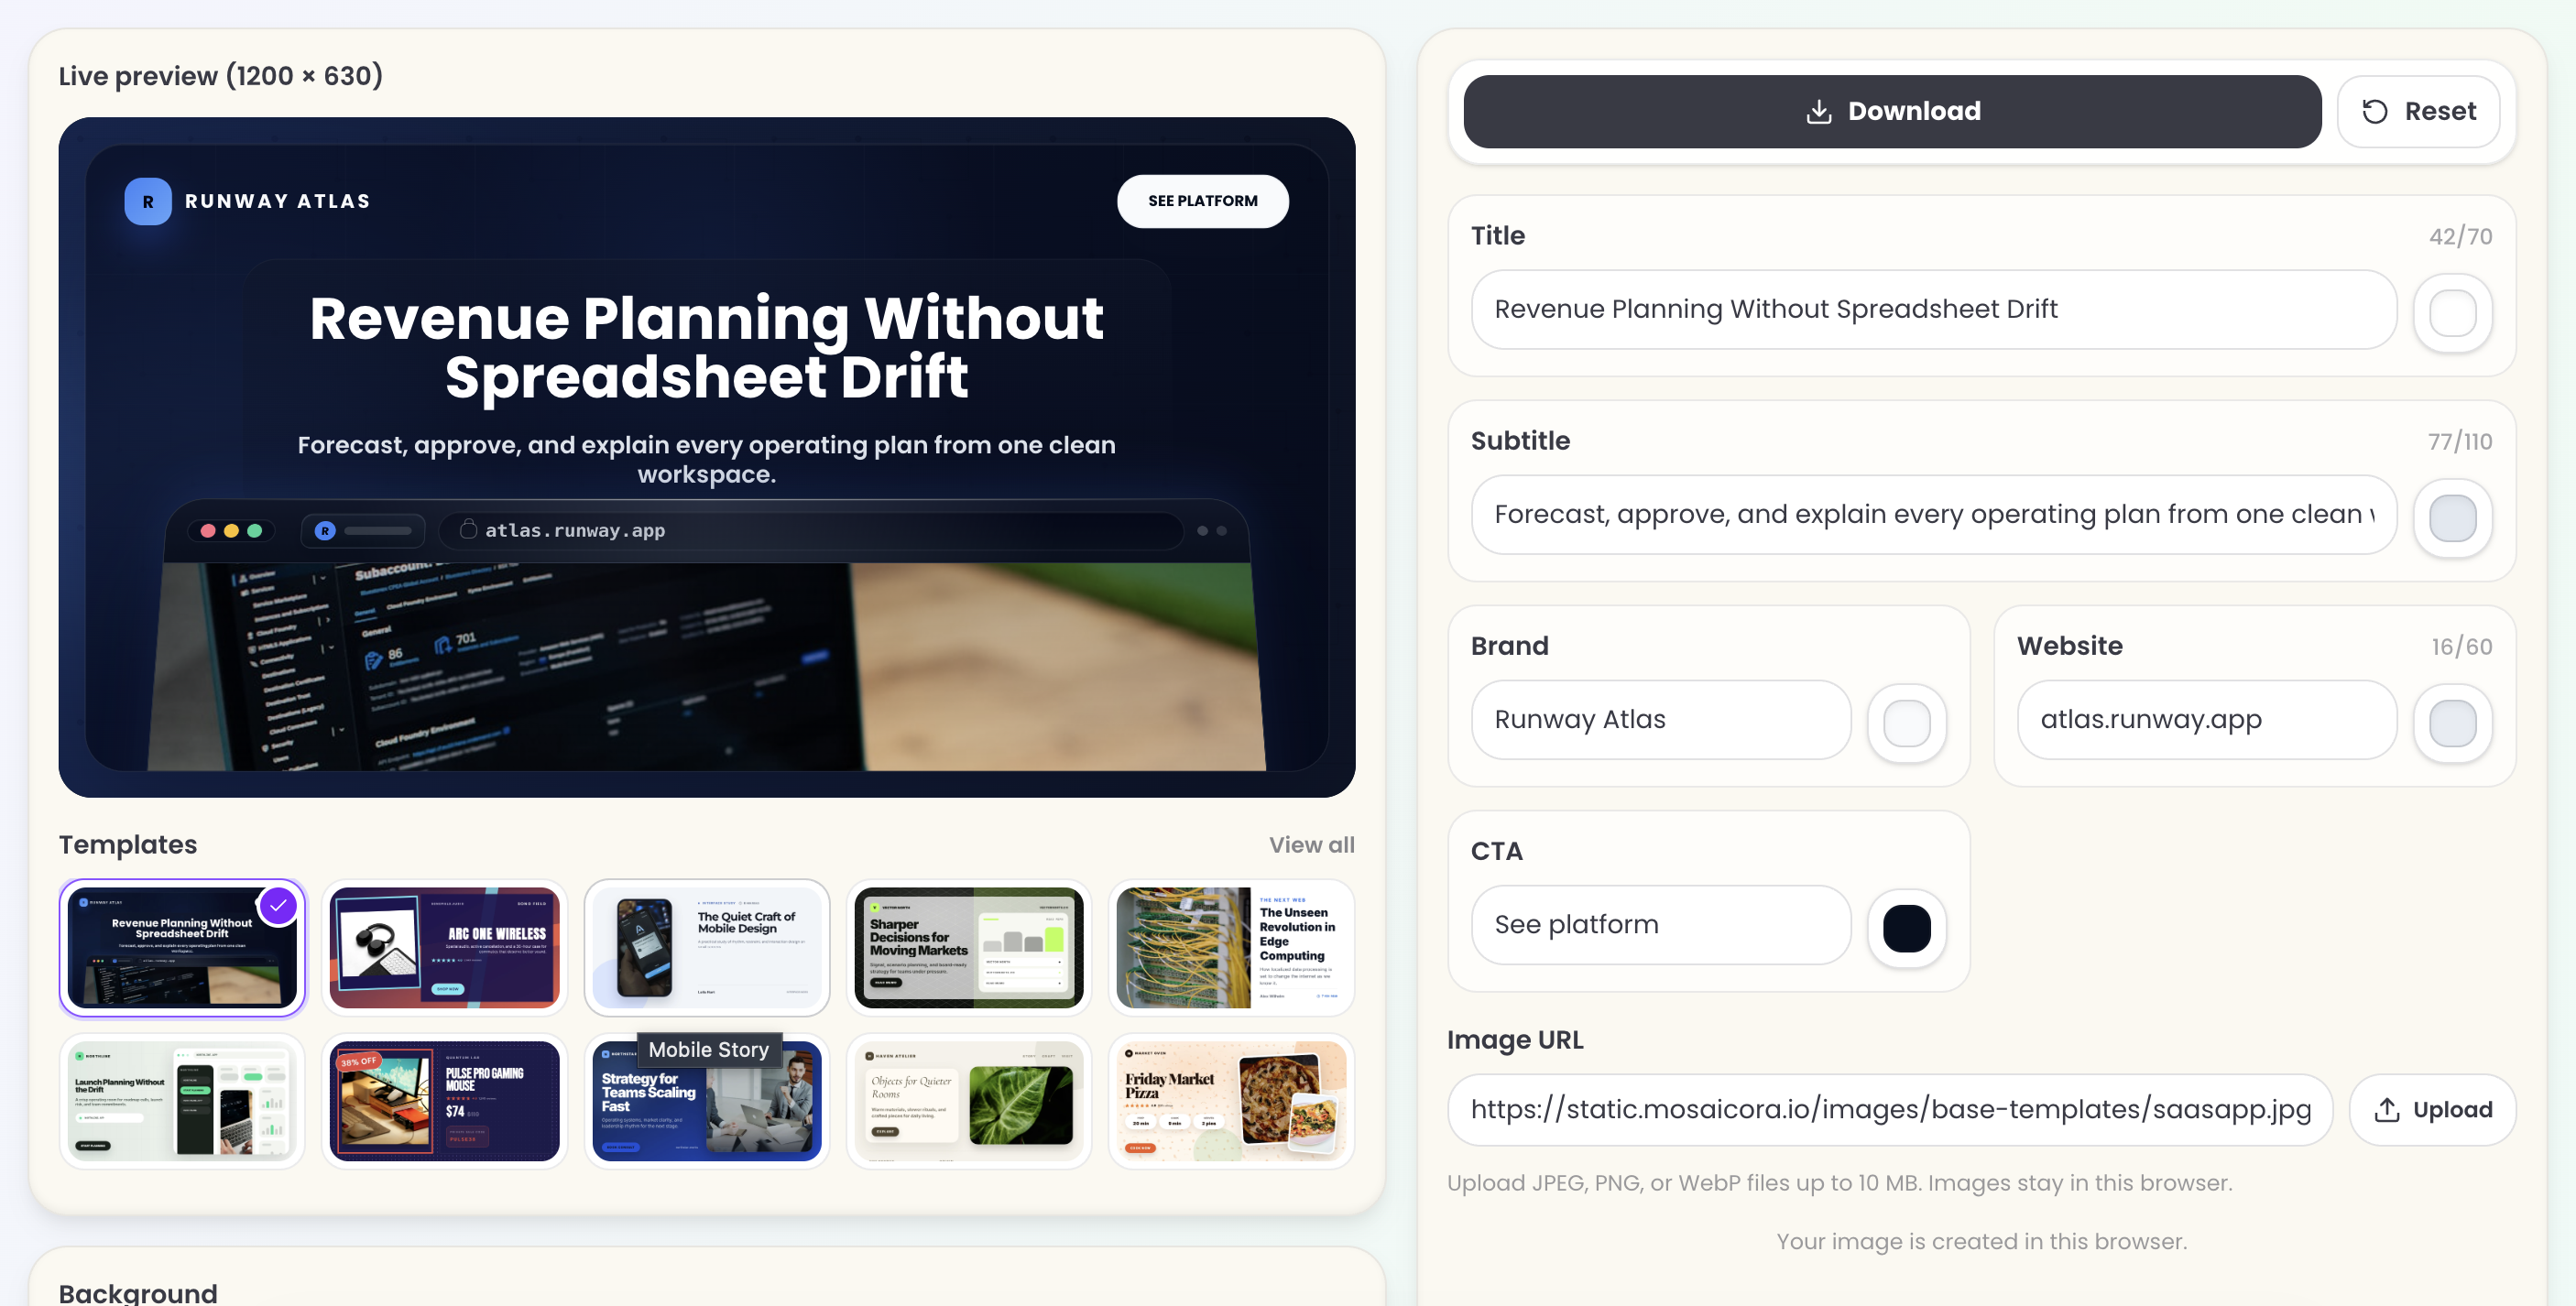
Task: Select the Friday Market Pizza template
Action: [1231, 1101]
